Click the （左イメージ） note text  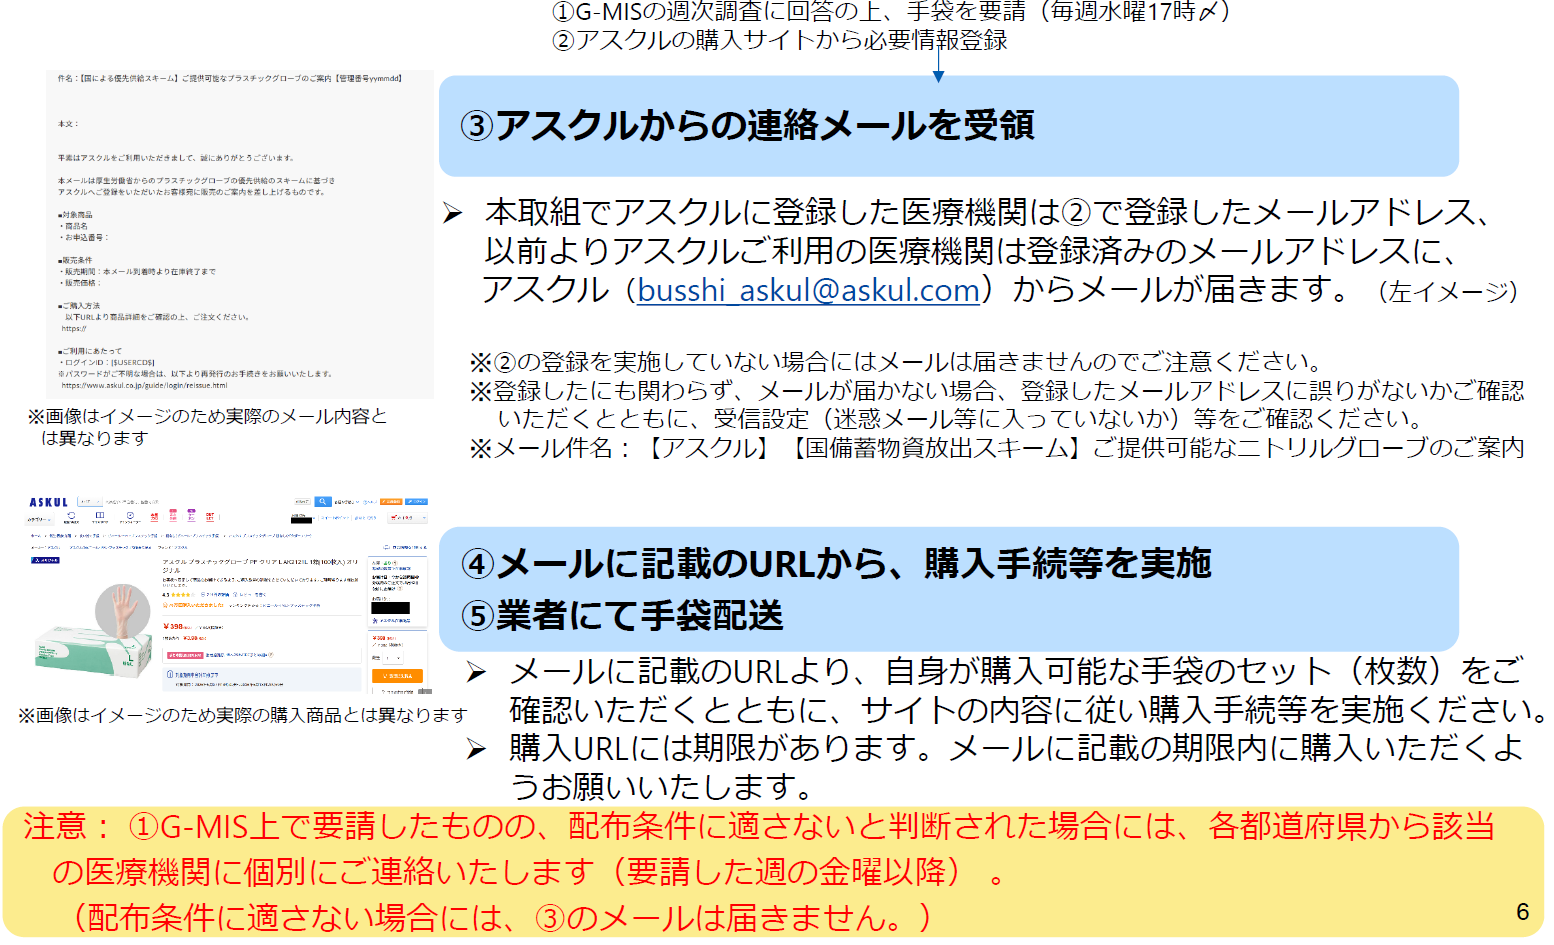(x=1447, y=292)
